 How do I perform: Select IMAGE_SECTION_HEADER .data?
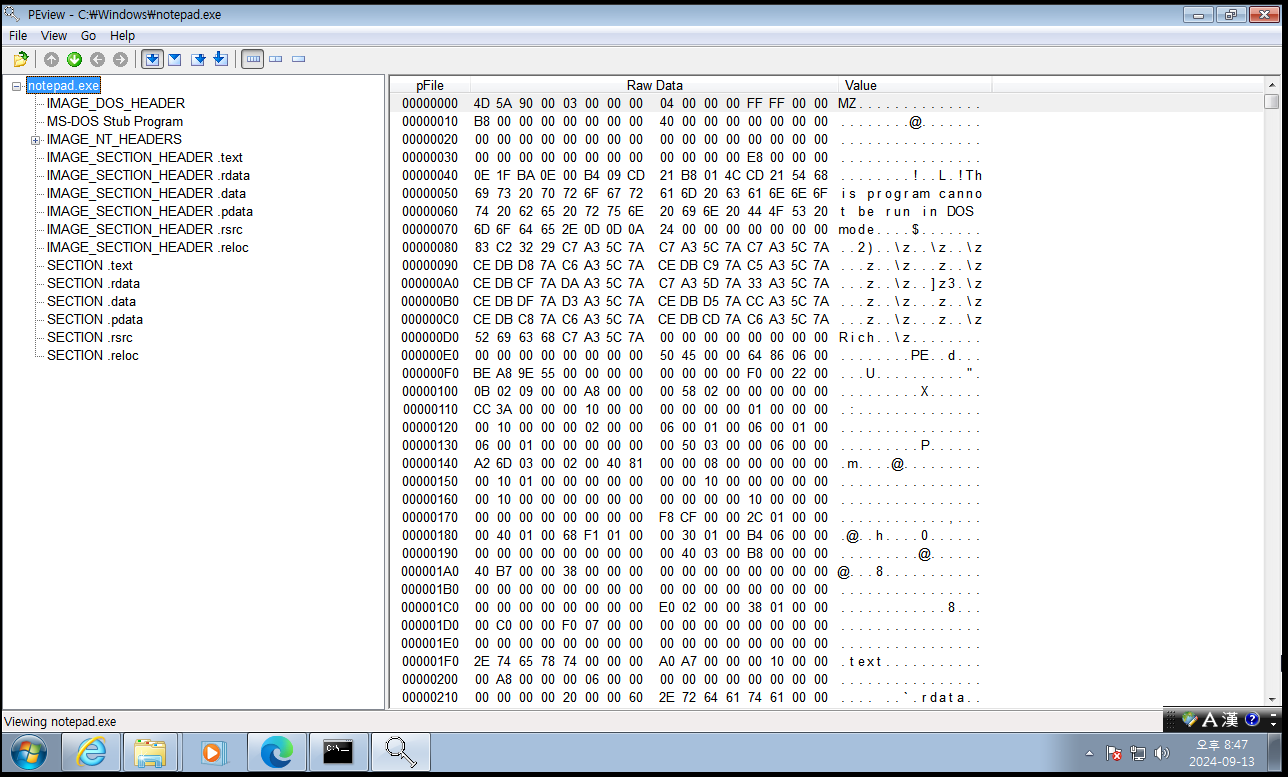tap(146, 193)
